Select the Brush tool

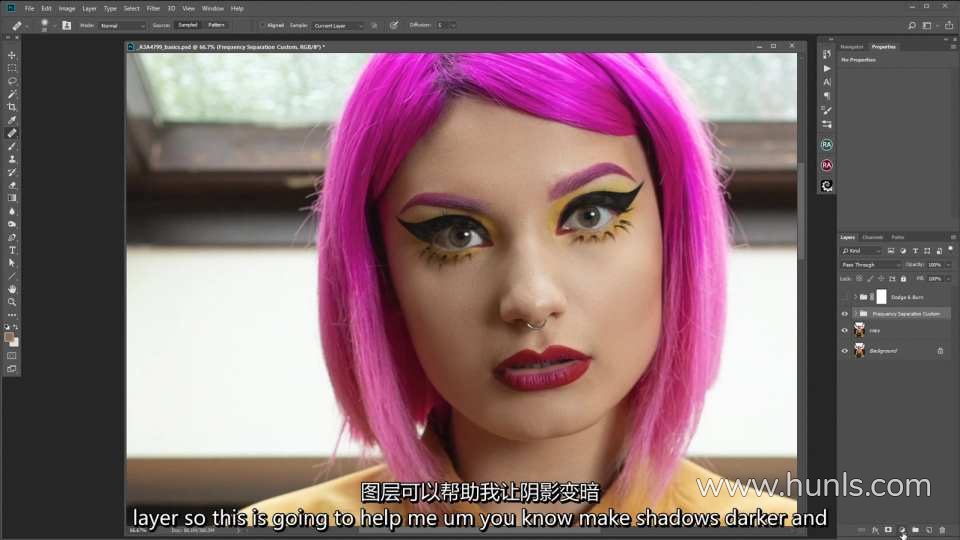[x=12, y=146]
